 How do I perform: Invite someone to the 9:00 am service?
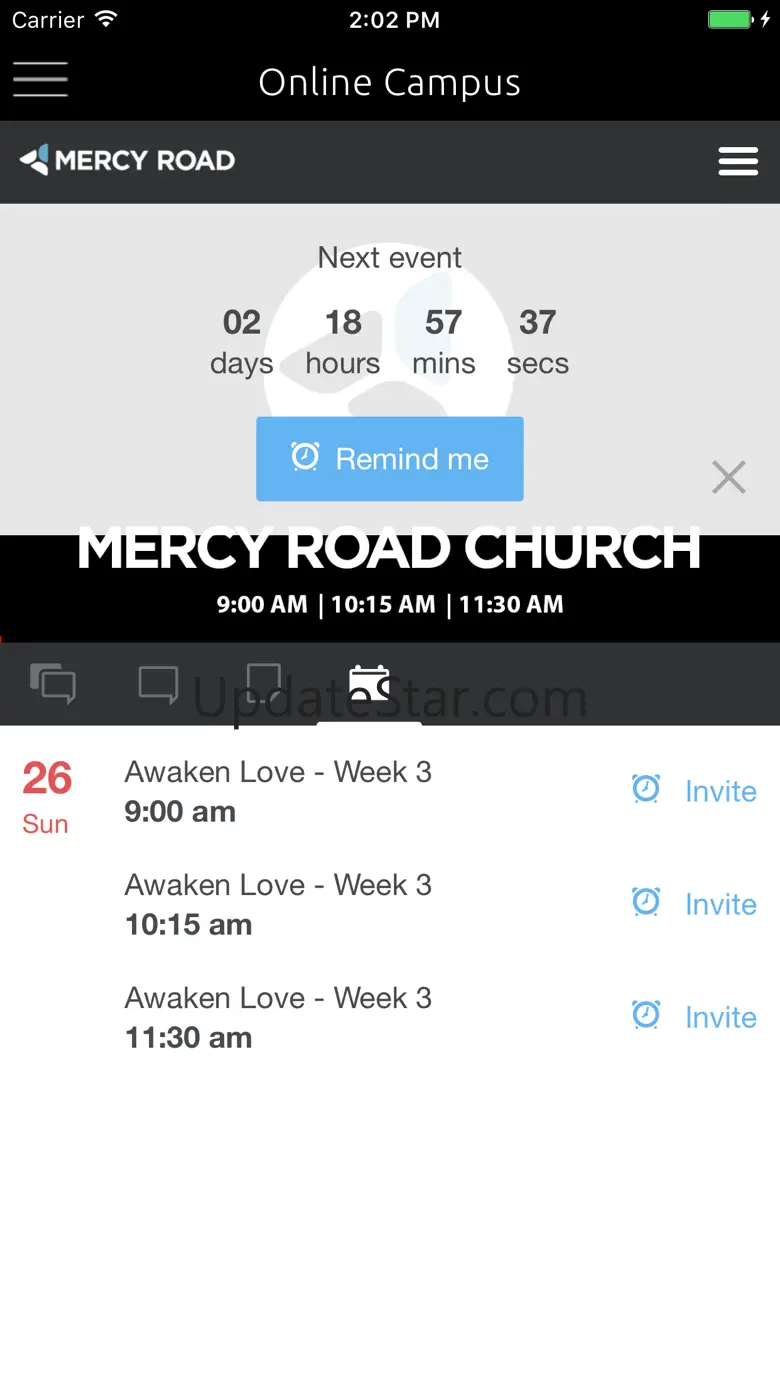pyautogui.click(x=720, y=792)
